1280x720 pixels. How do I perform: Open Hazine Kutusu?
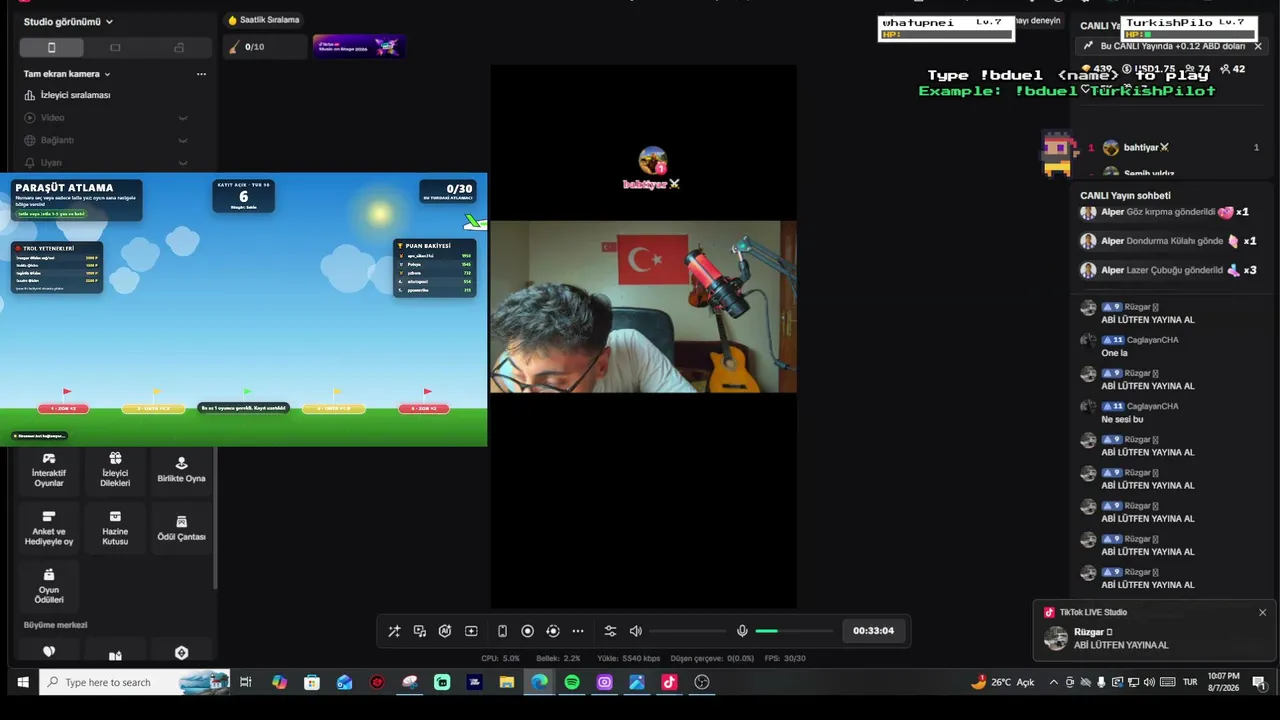[x=115, y=529]
